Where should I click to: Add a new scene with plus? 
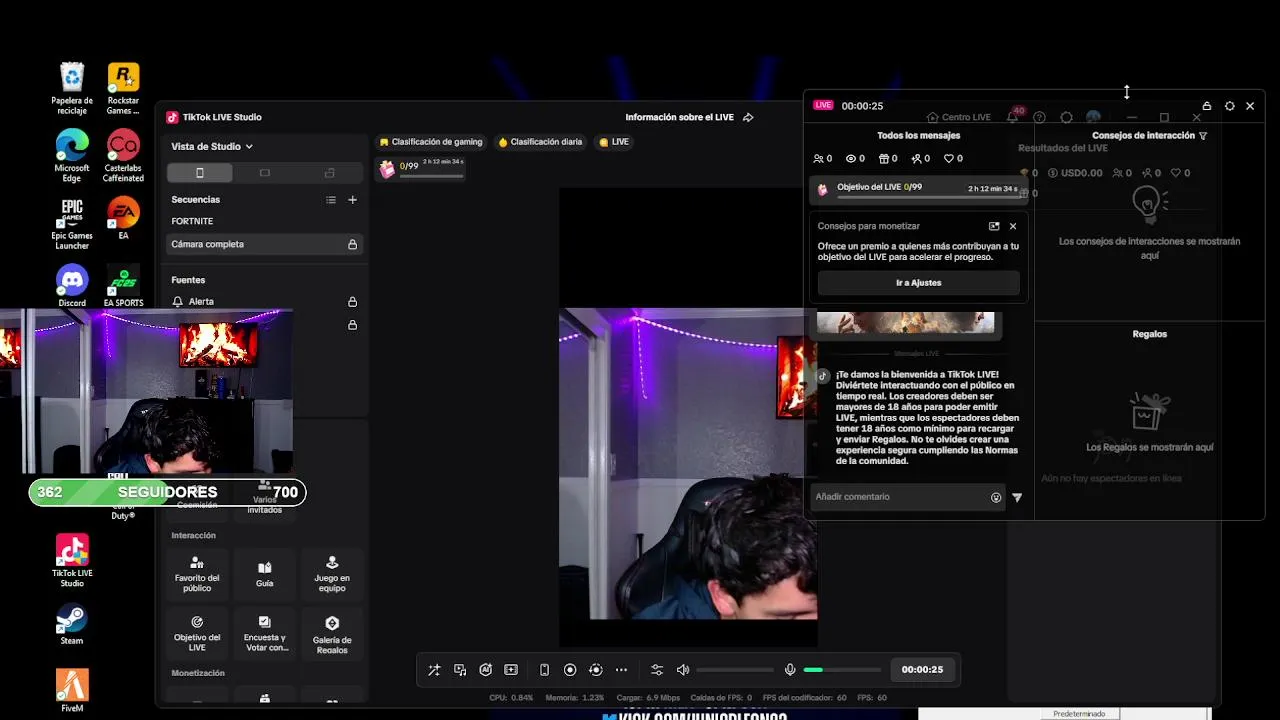(352, 200)
